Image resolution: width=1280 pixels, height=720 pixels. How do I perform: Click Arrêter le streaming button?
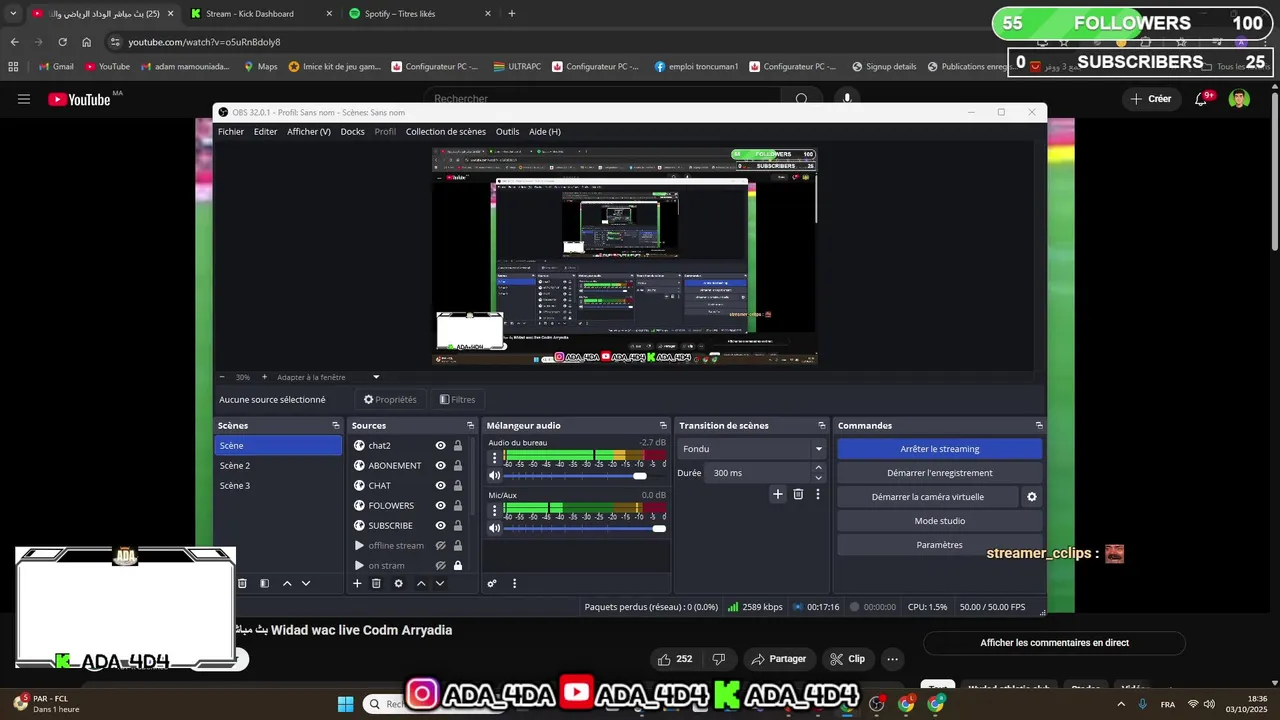tap(940, 449)
